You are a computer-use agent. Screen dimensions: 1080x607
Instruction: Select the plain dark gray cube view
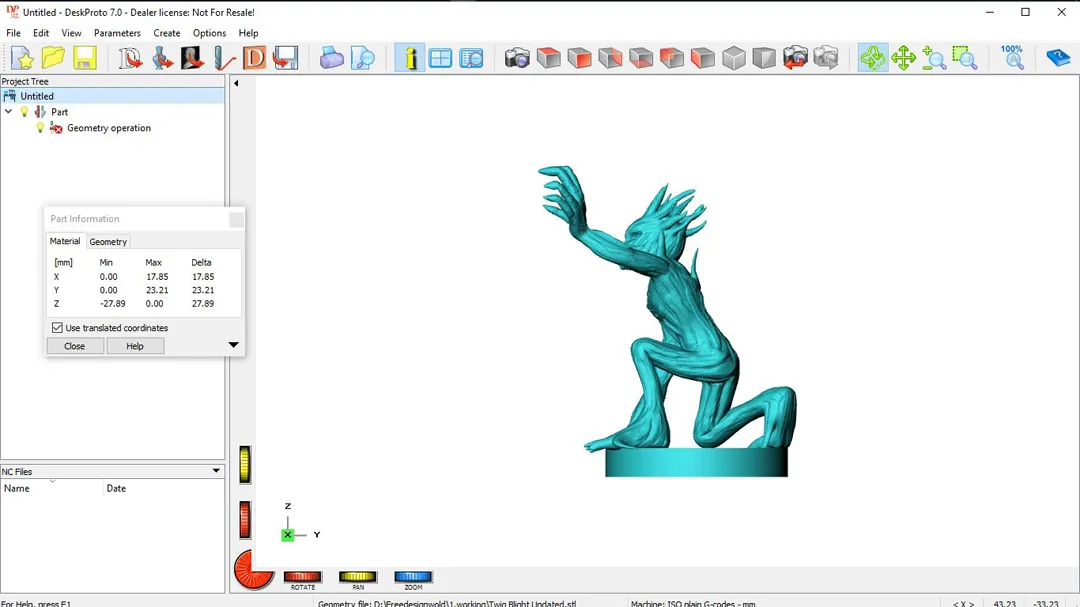pos(764,58)
